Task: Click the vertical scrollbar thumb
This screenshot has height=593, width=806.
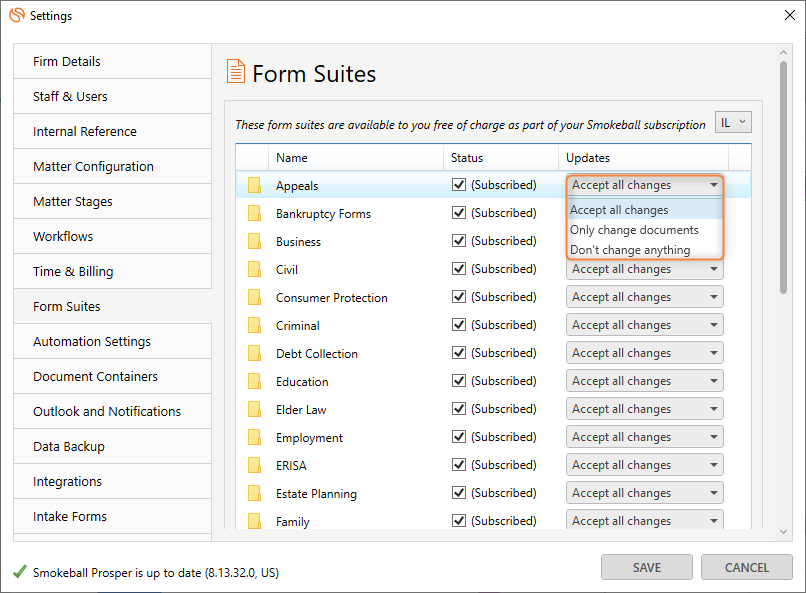Action: point(783,177)
